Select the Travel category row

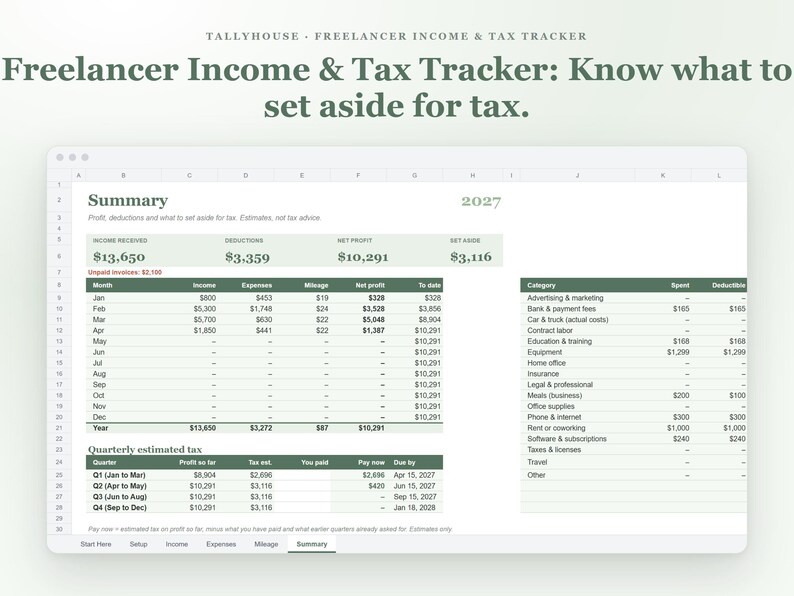point(633,462)
